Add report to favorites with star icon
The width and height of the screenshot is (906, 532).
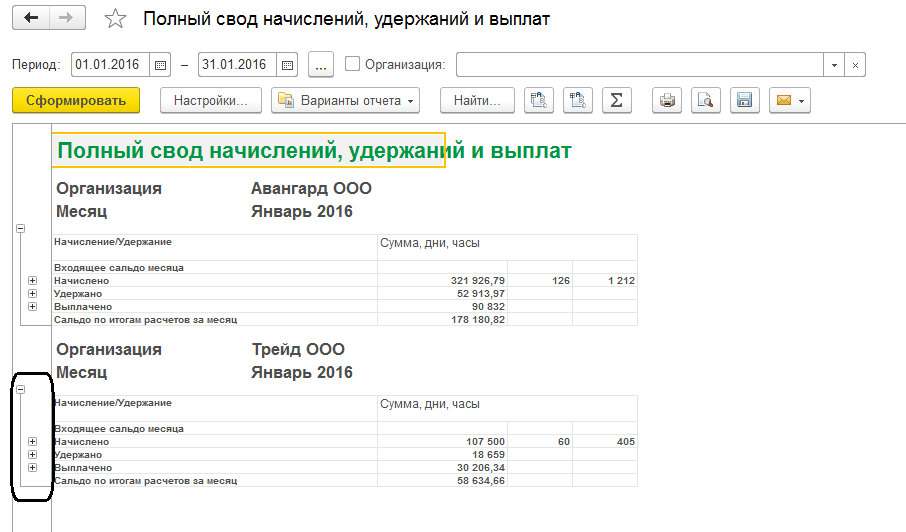tap(116, 19)
